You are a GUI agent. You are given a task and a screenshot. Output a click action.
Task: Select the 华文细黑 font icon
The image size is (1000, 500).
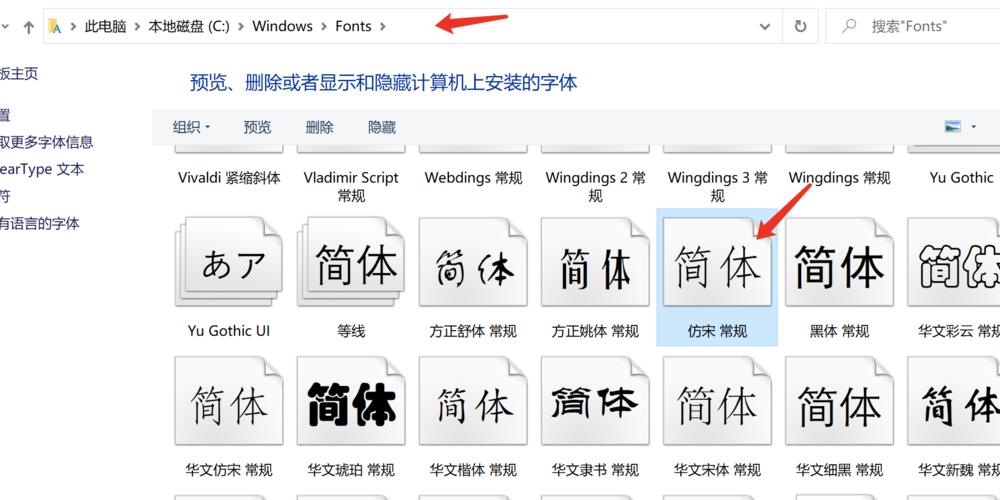[x=839, y=401]
